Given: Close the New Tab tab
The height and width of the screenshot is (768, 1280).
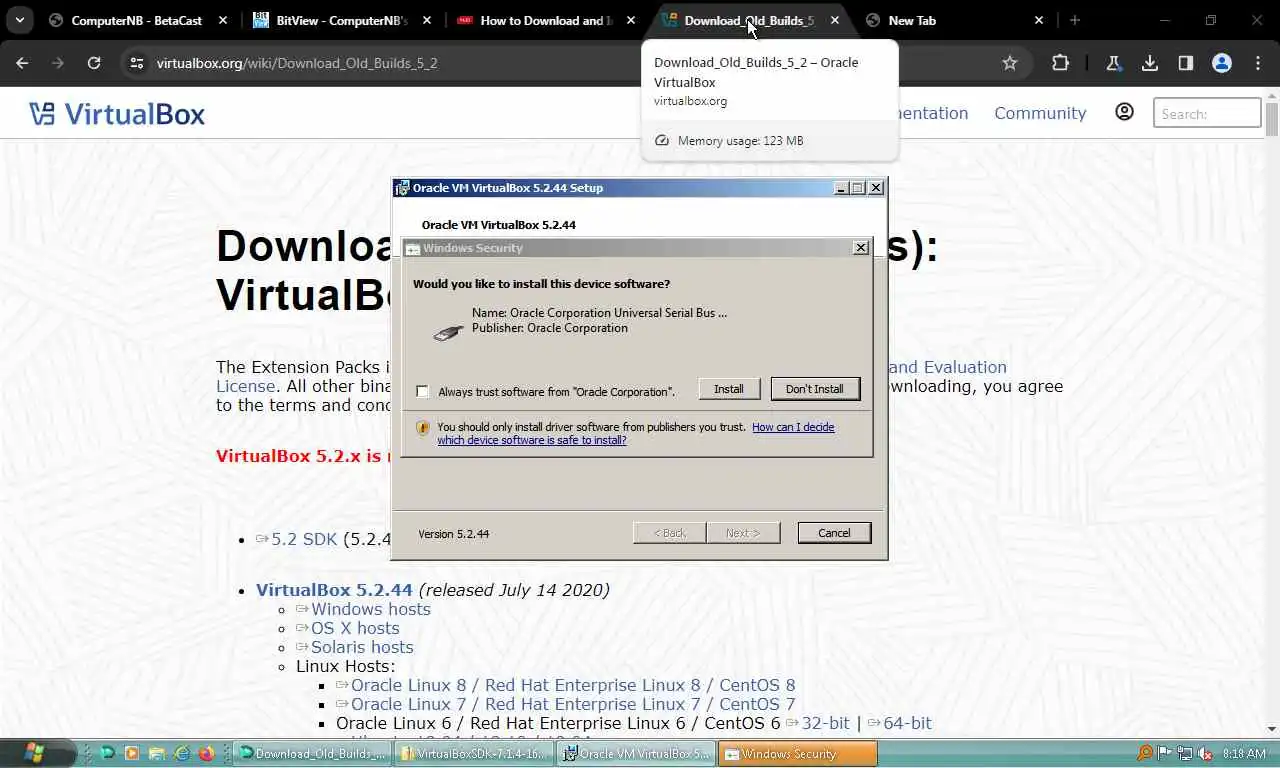Looking at the screenshot, I should 1038,20.
